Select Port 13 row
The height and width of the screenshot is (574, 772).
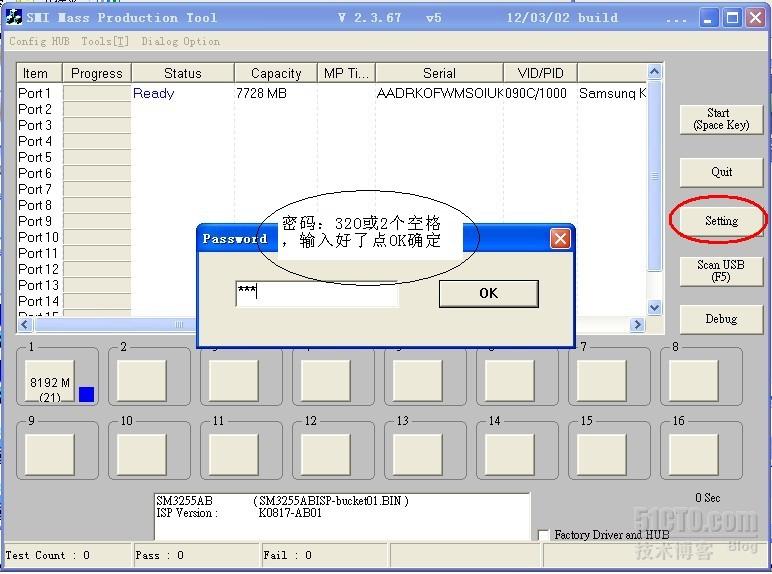[x=106, y=285]
